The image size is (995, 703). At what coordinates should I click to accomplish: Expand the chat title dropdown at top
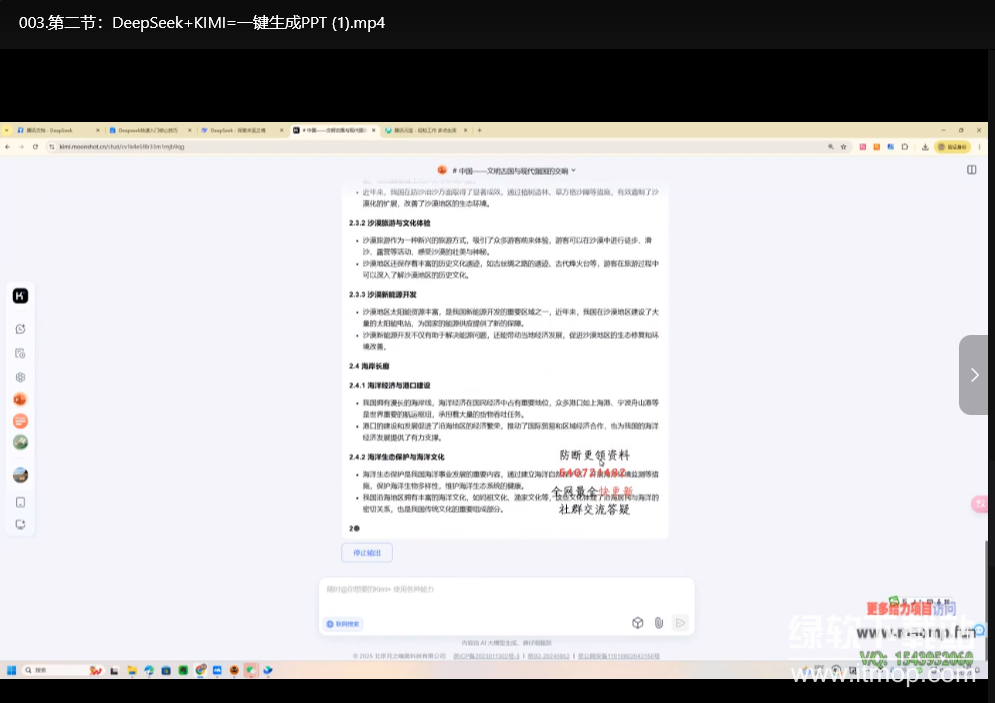pyautogui.click(x=573, y=171)
